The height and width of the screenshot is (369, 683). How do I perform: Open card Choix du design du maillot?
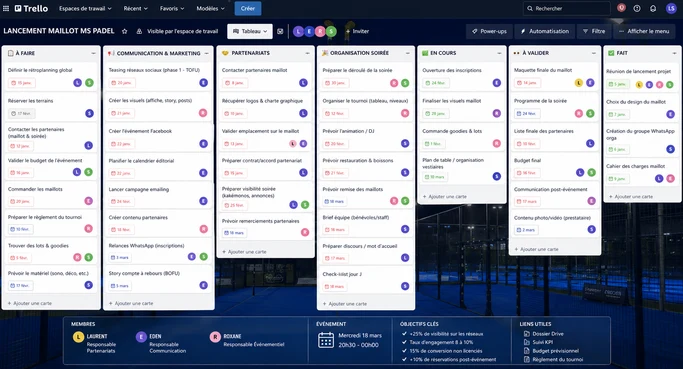tap(642, 108)
